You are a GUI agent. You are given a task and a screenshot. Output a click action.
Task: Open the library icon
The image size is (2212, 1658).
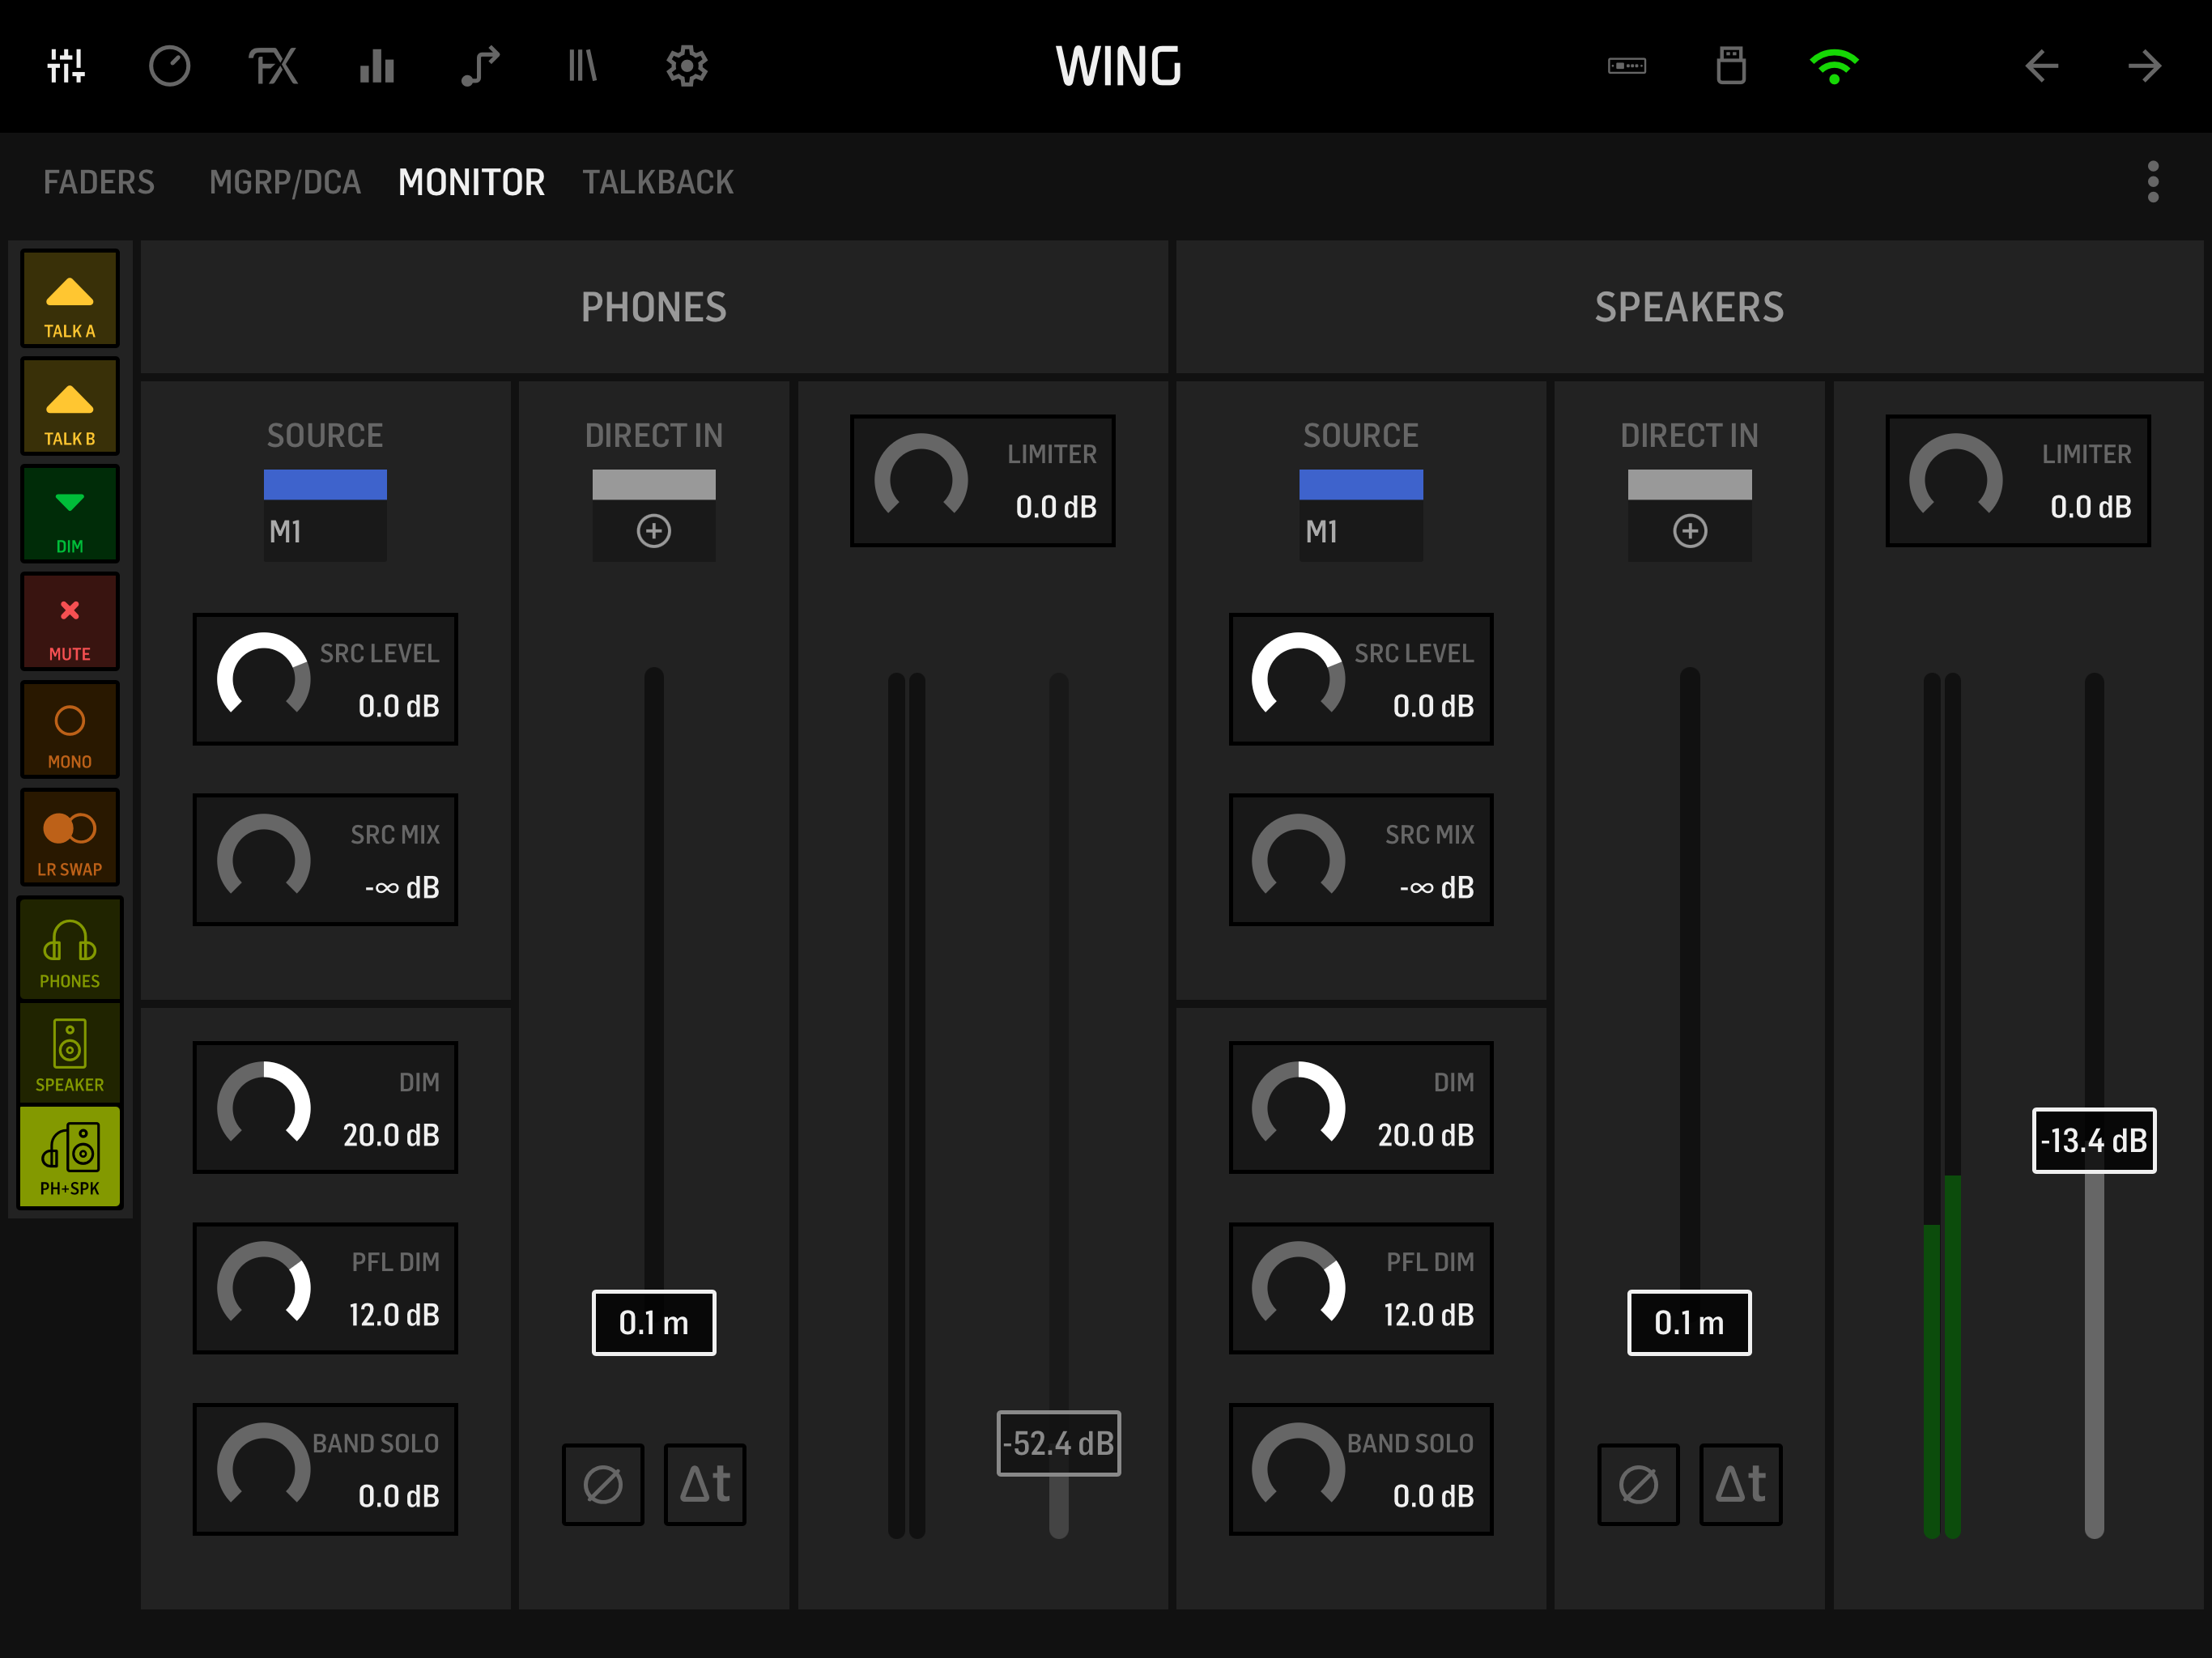pos(583,66)
